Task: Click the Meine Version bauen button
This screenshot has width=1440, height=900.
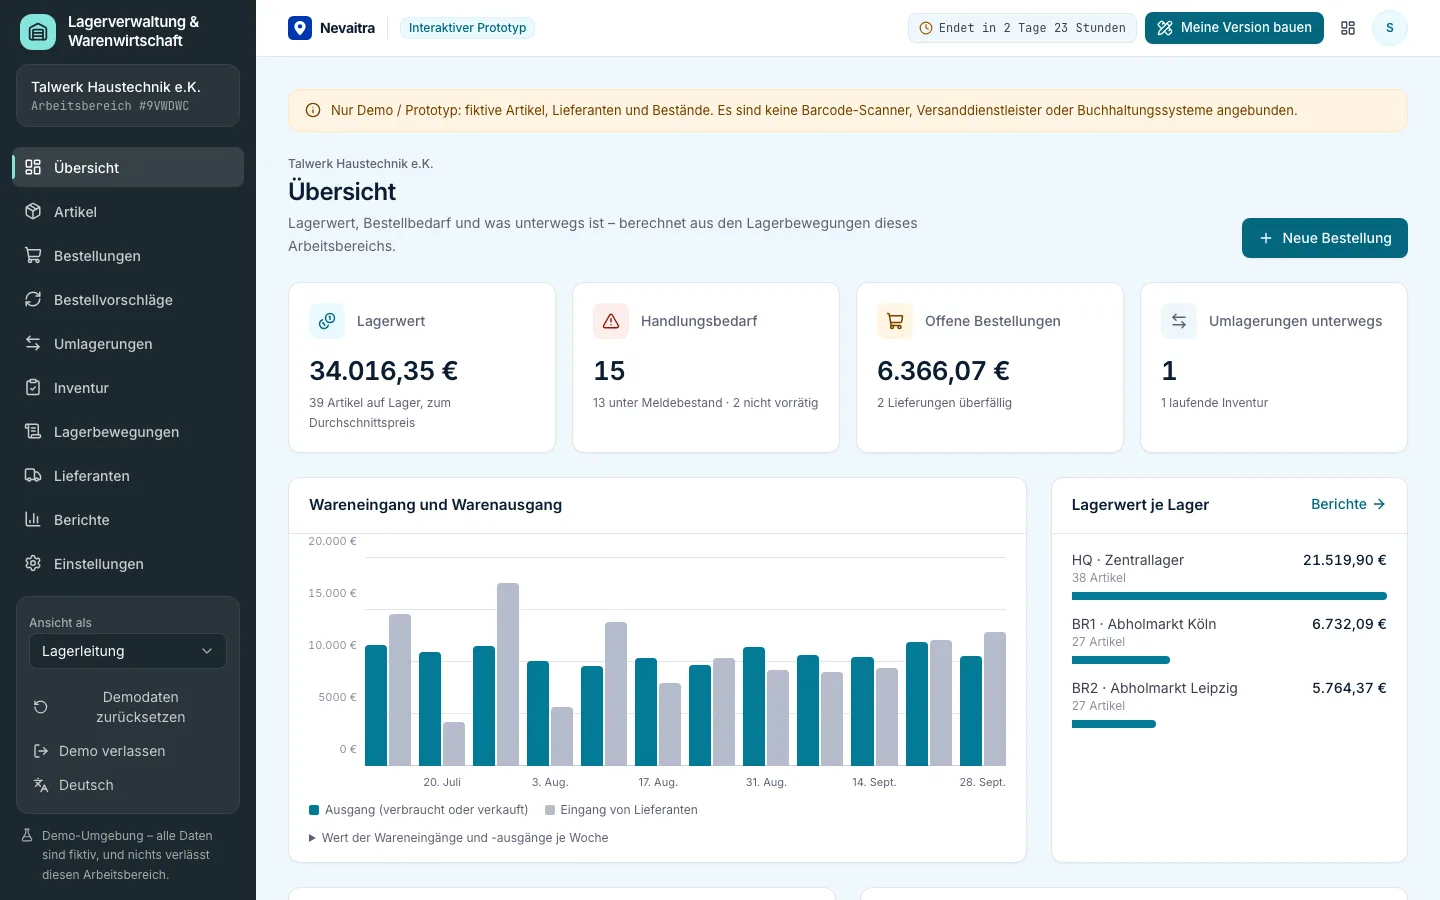Action: coord(1234,28)
